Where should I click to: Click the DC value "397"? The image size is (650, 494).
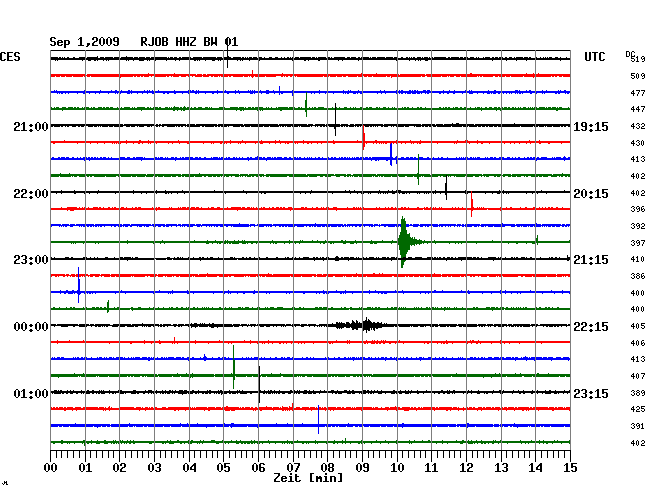(x=638, y=243)
